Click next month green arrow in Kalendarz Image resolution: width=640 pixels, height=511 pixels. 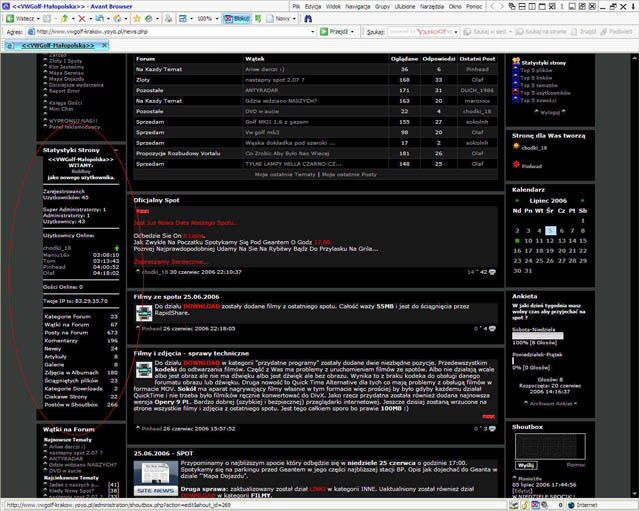click(x=582, y=201)
